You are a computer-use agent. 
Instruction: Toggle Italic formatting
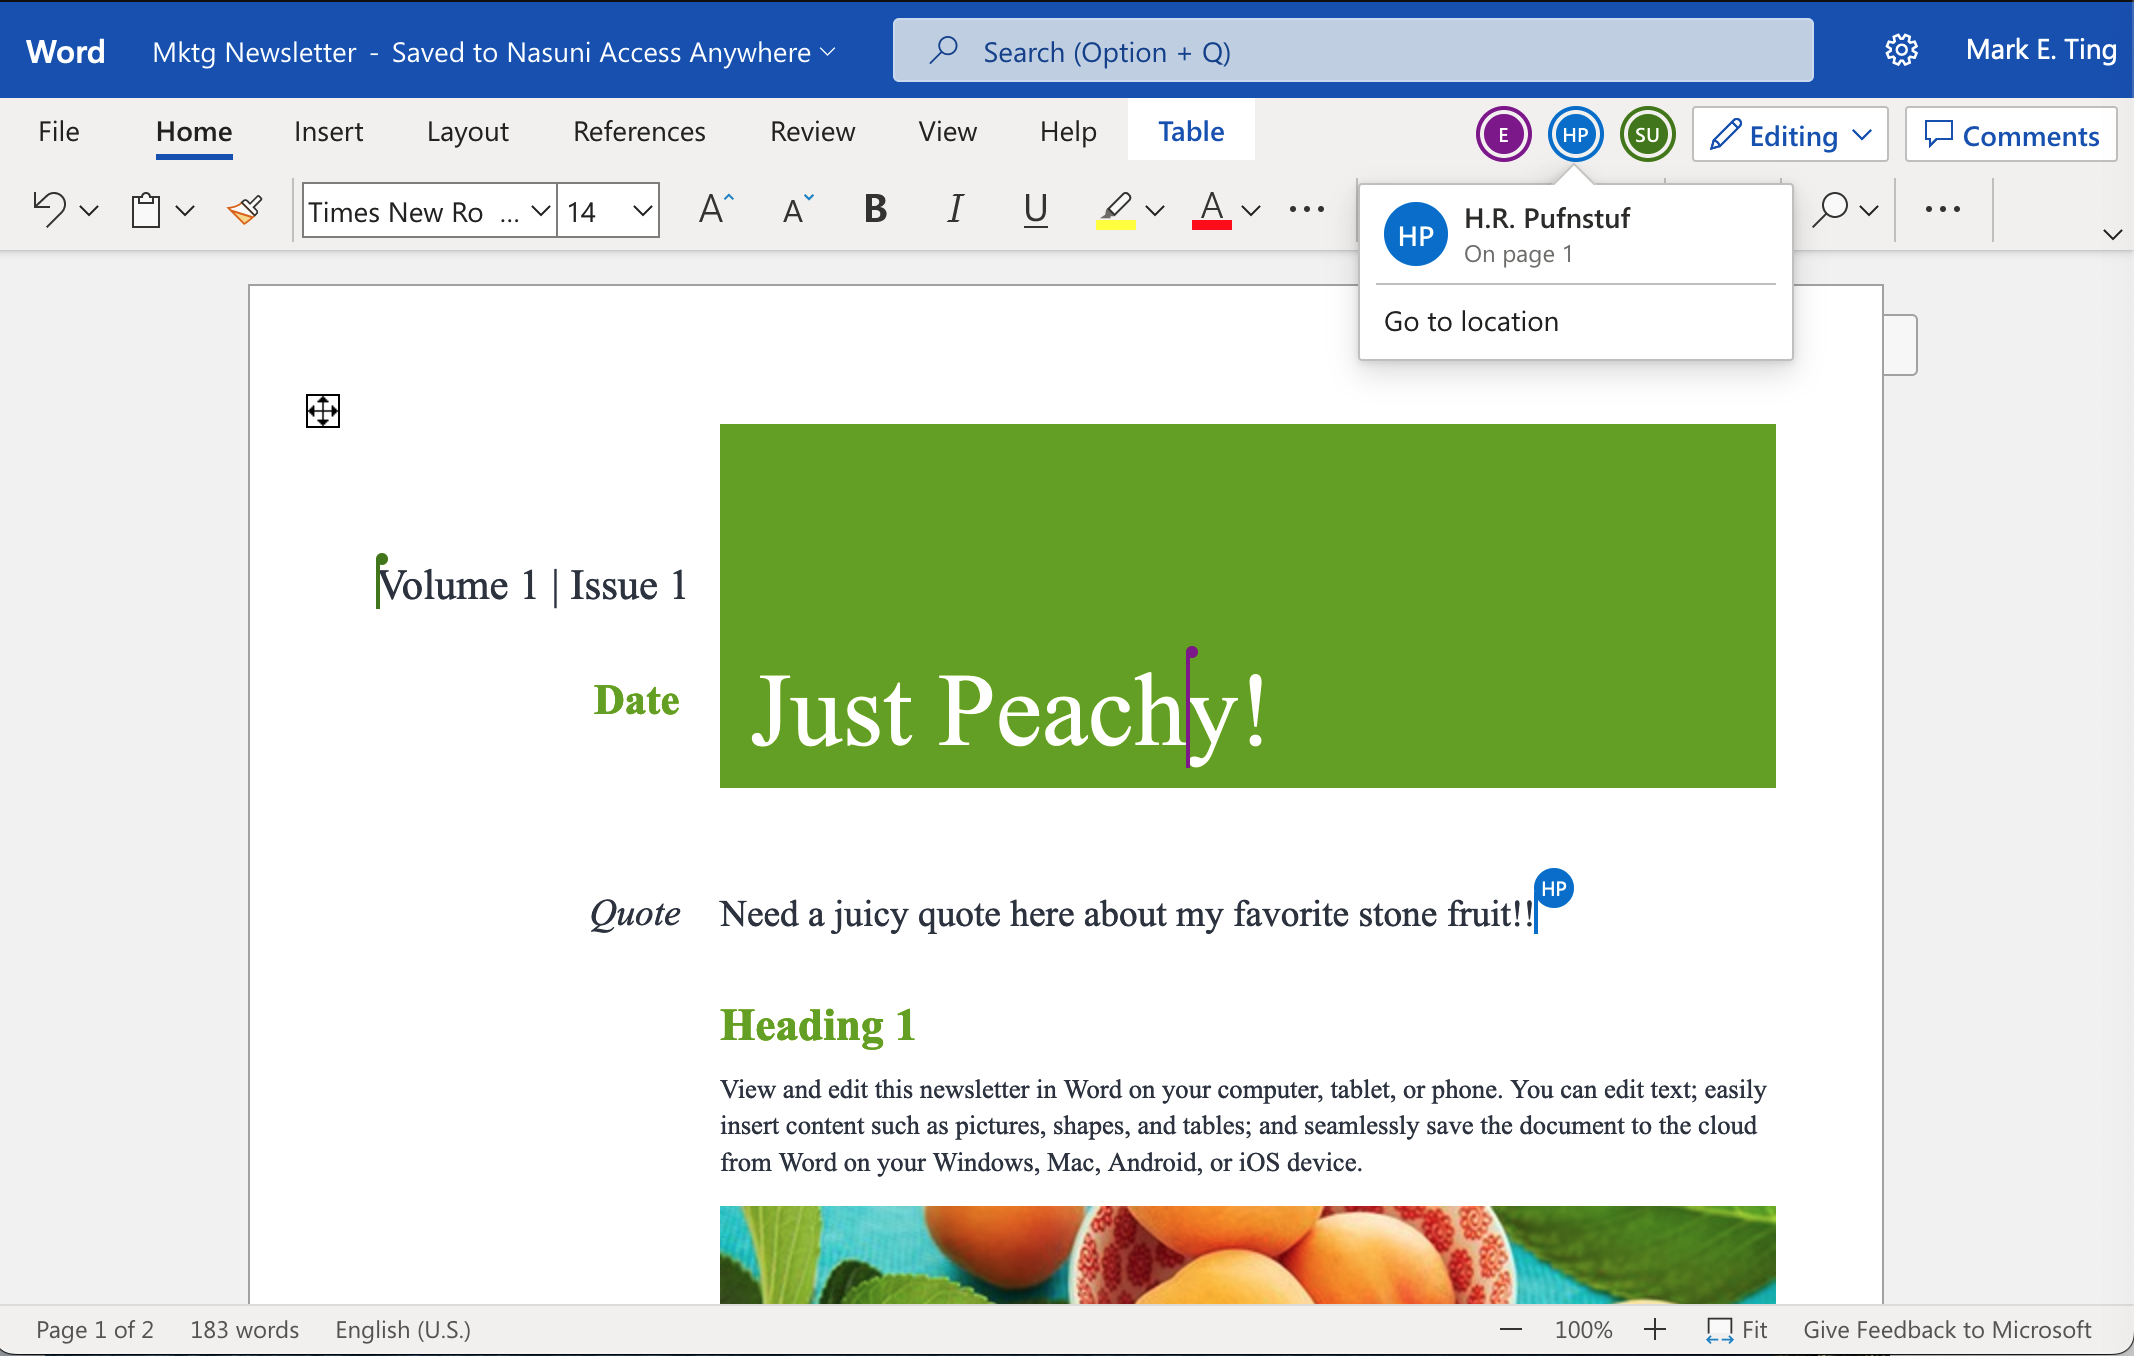coord(955,209)
